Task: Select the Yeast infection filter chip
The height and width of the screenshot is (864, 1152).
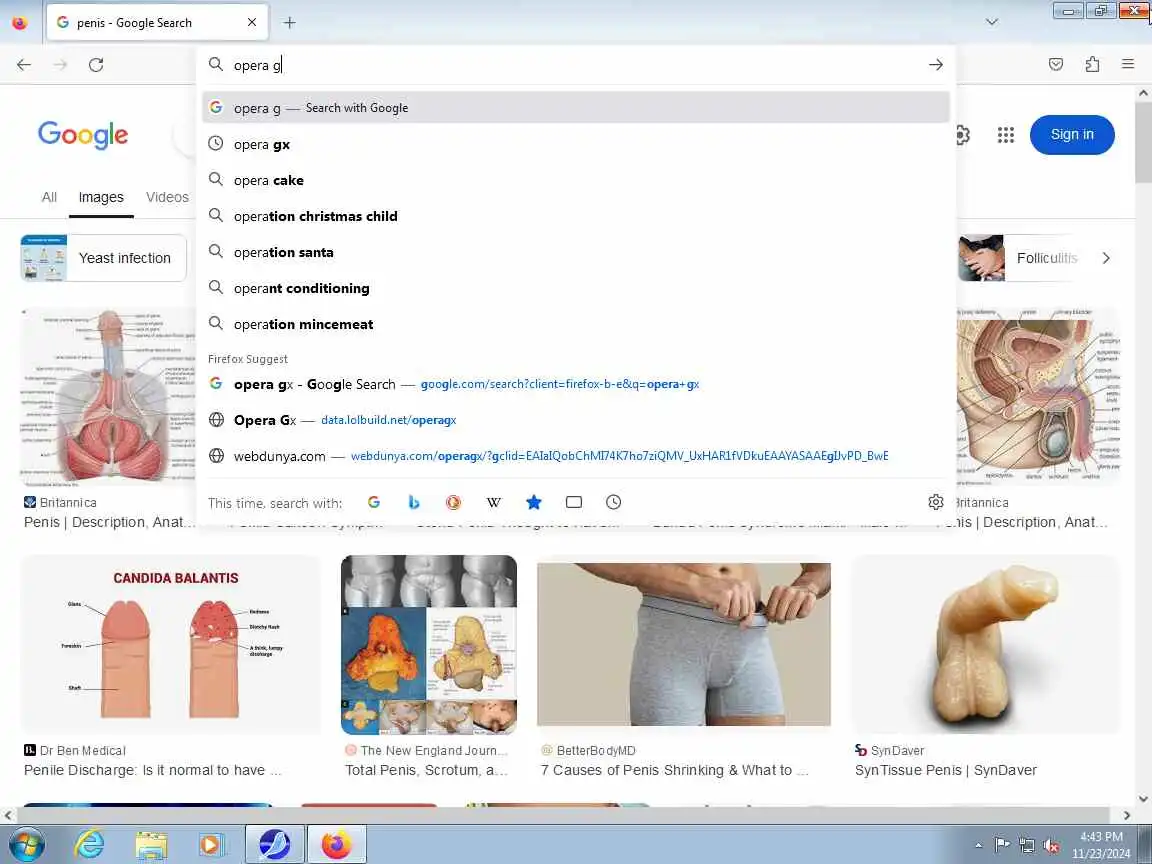Action: point(104,258)
